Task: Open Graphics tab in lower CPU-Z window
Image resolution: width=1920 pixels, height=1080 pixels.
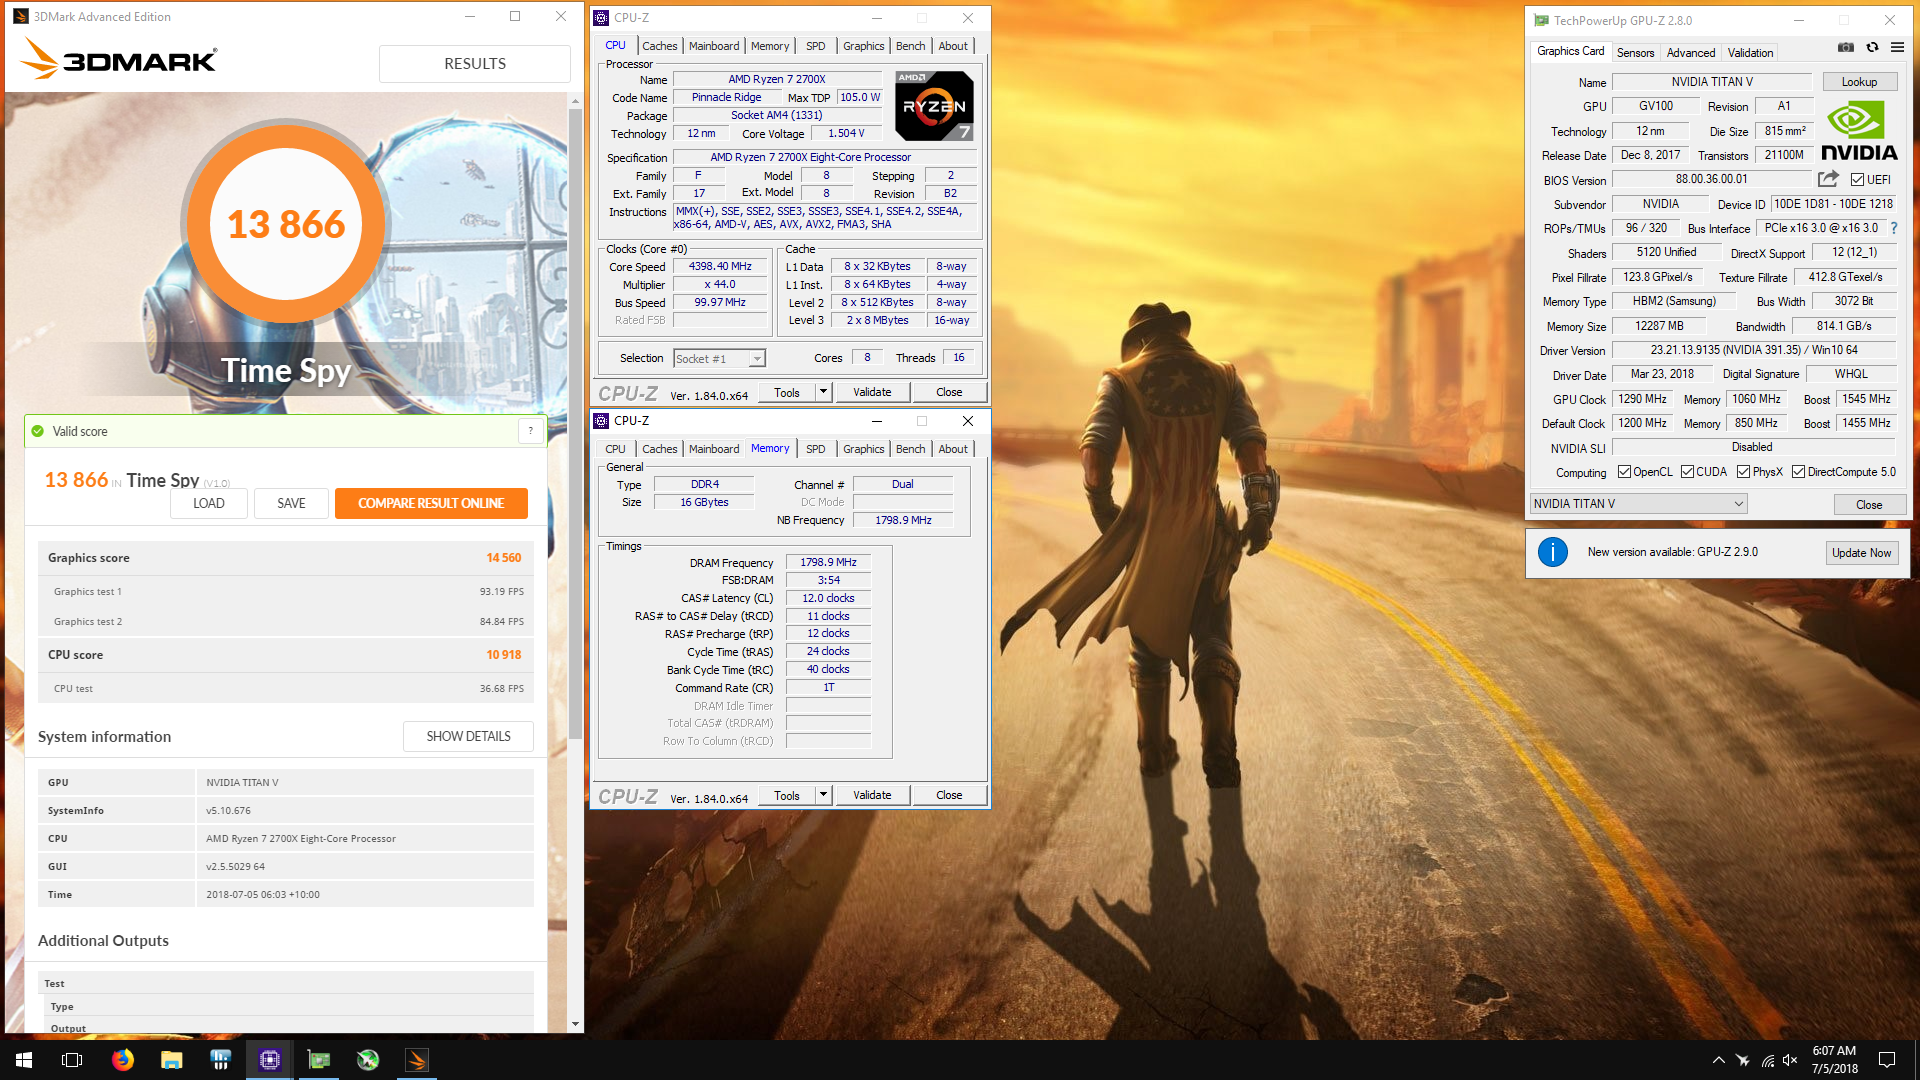Action: (863, 449)
